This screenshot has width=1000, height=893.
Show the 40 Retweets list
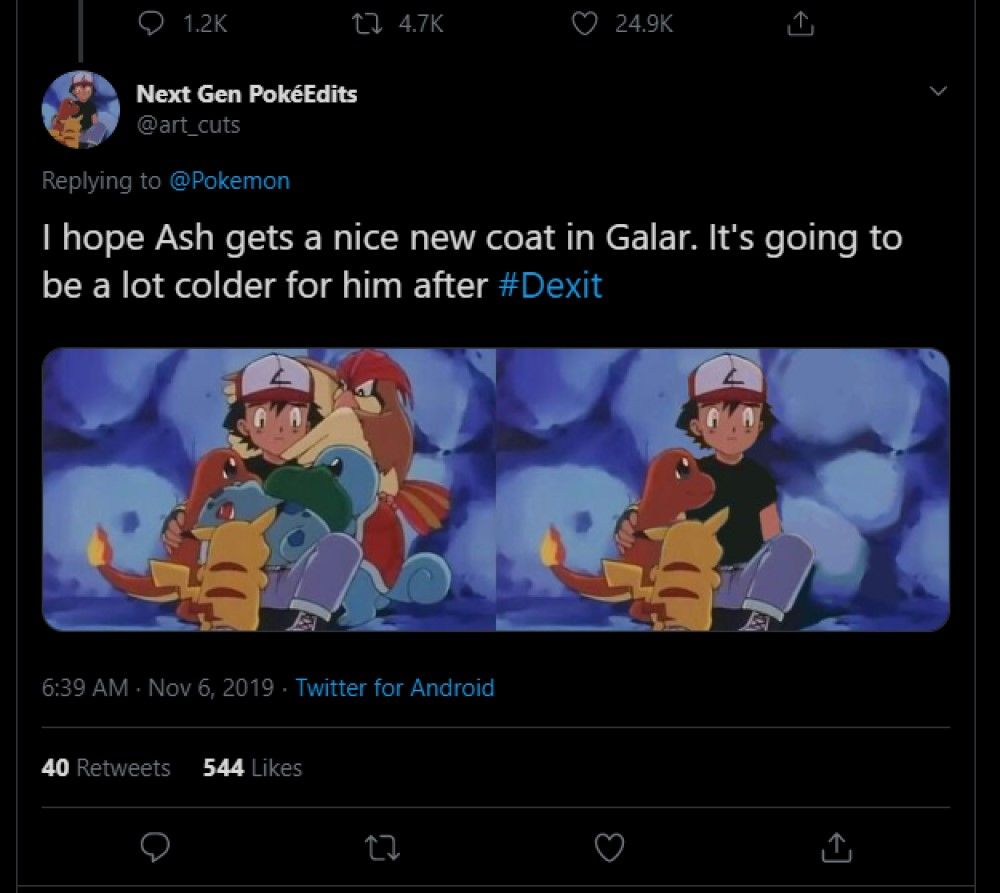click(x=106, y=768)
